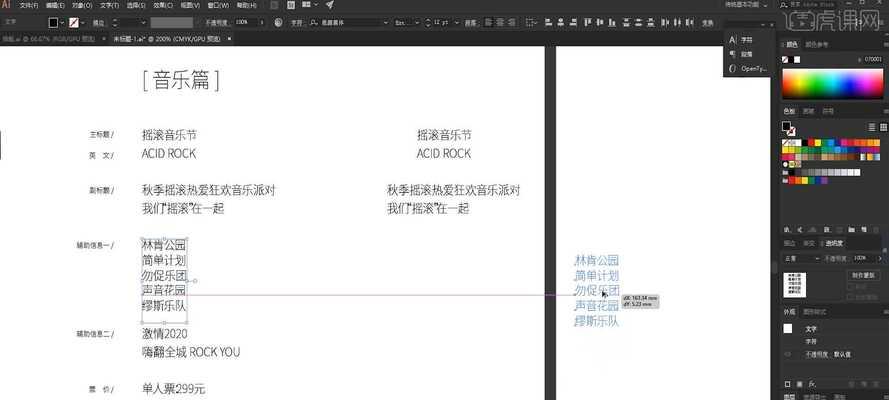The image size is (889, 400).
Task: Click vertical distribute center icon
Action: pos(638,23)
